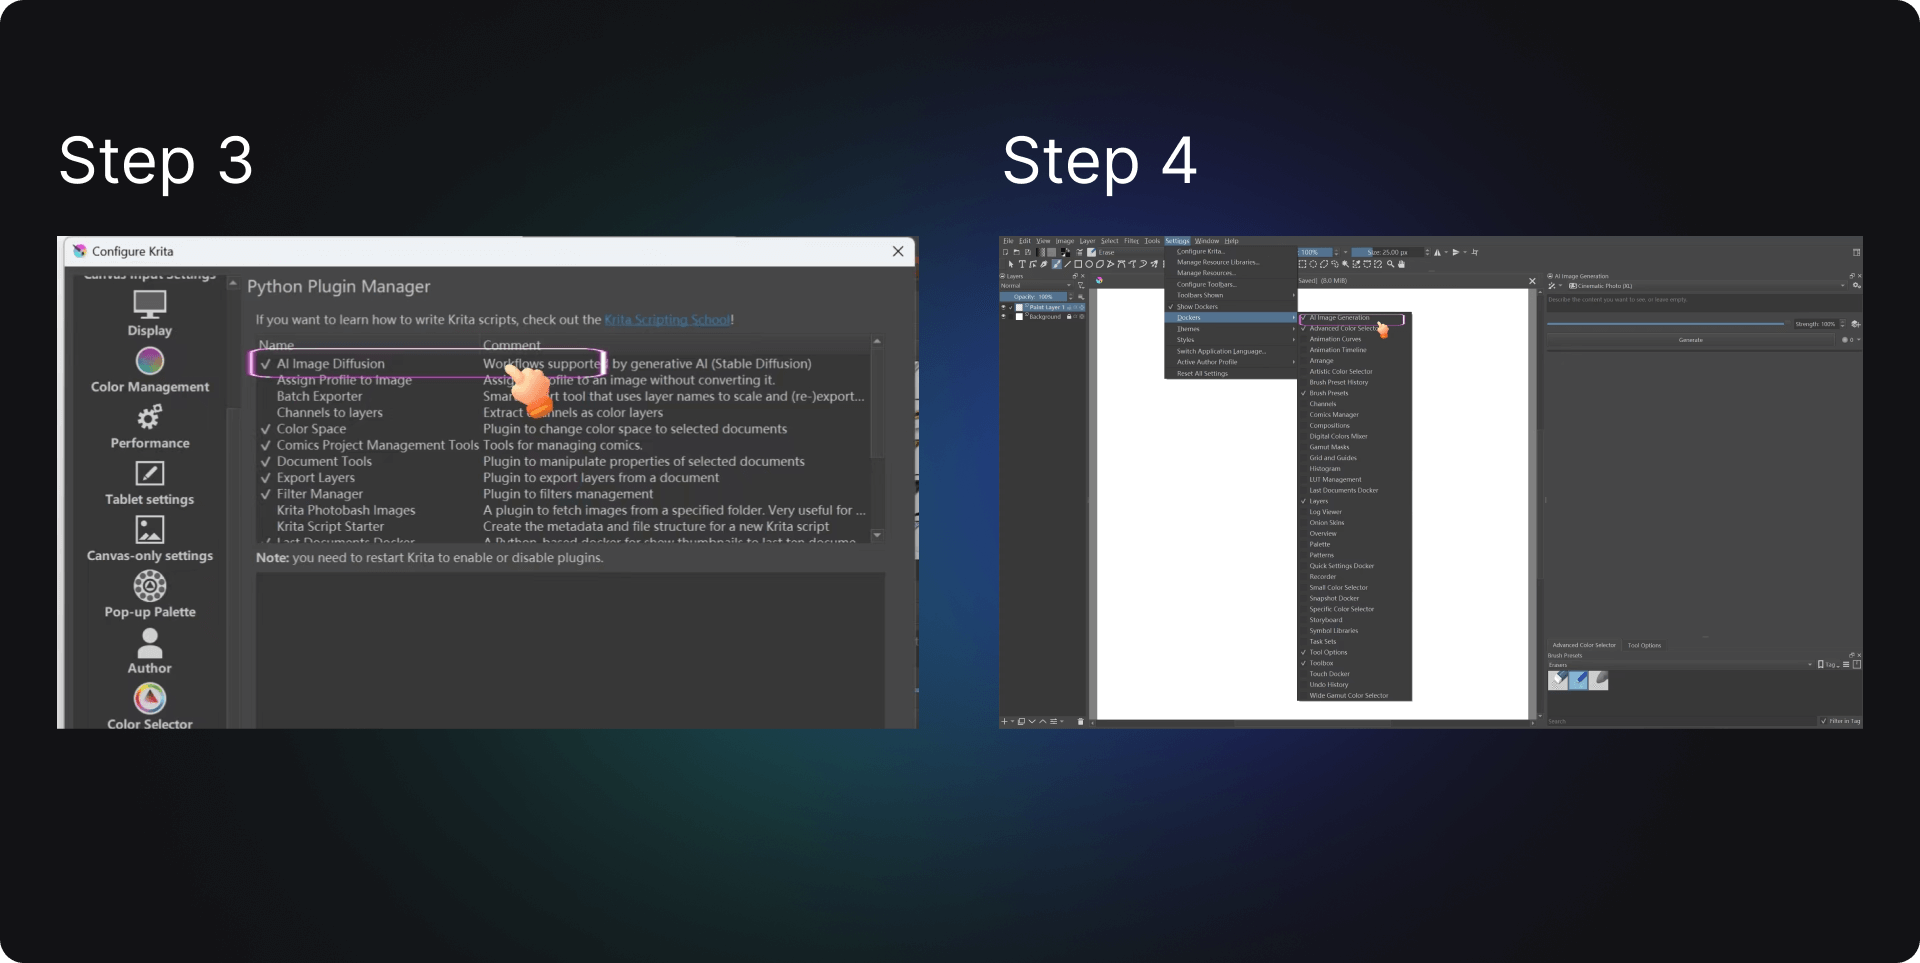Open the Filter menu in Krita
1920x963 pixels.
point(1131,241)
